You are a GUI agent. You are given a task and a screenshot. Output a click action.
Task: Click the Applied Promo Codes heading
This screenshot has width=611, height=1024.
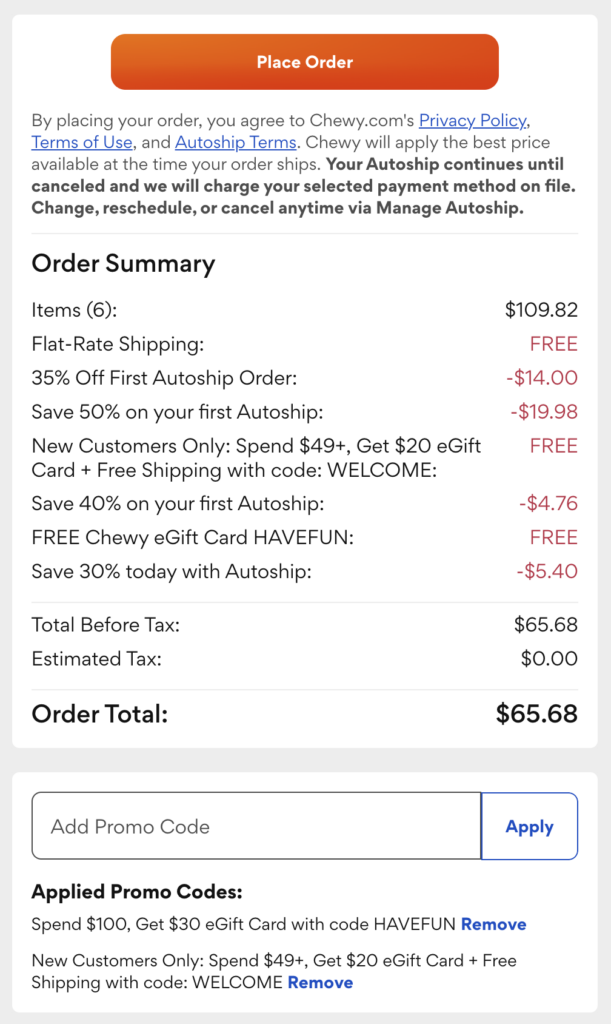pyautogui.click(x=137, y=892)
